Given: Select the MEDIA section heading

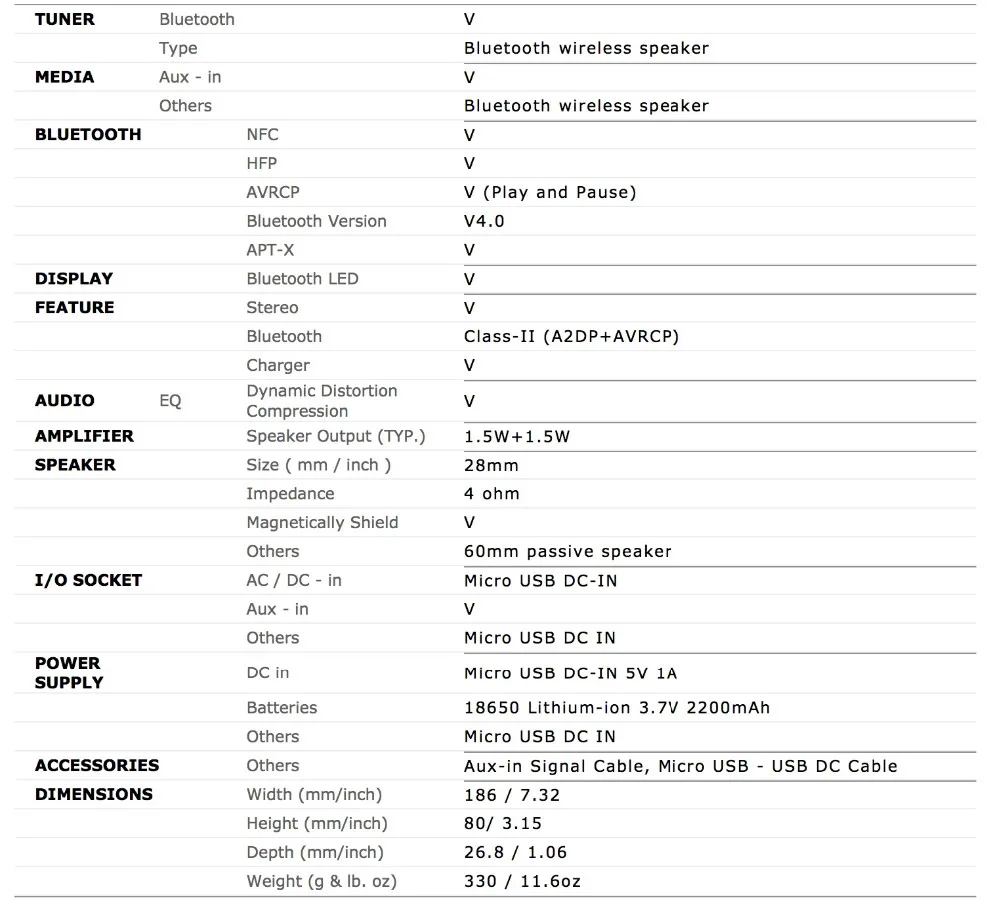Looking at the screenshot, I should (x=64, y=77).
